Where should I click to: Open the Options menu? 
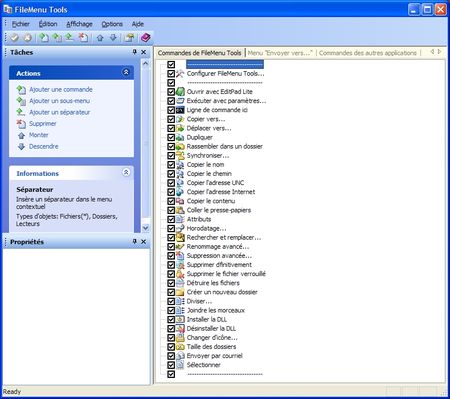[112, 24]
